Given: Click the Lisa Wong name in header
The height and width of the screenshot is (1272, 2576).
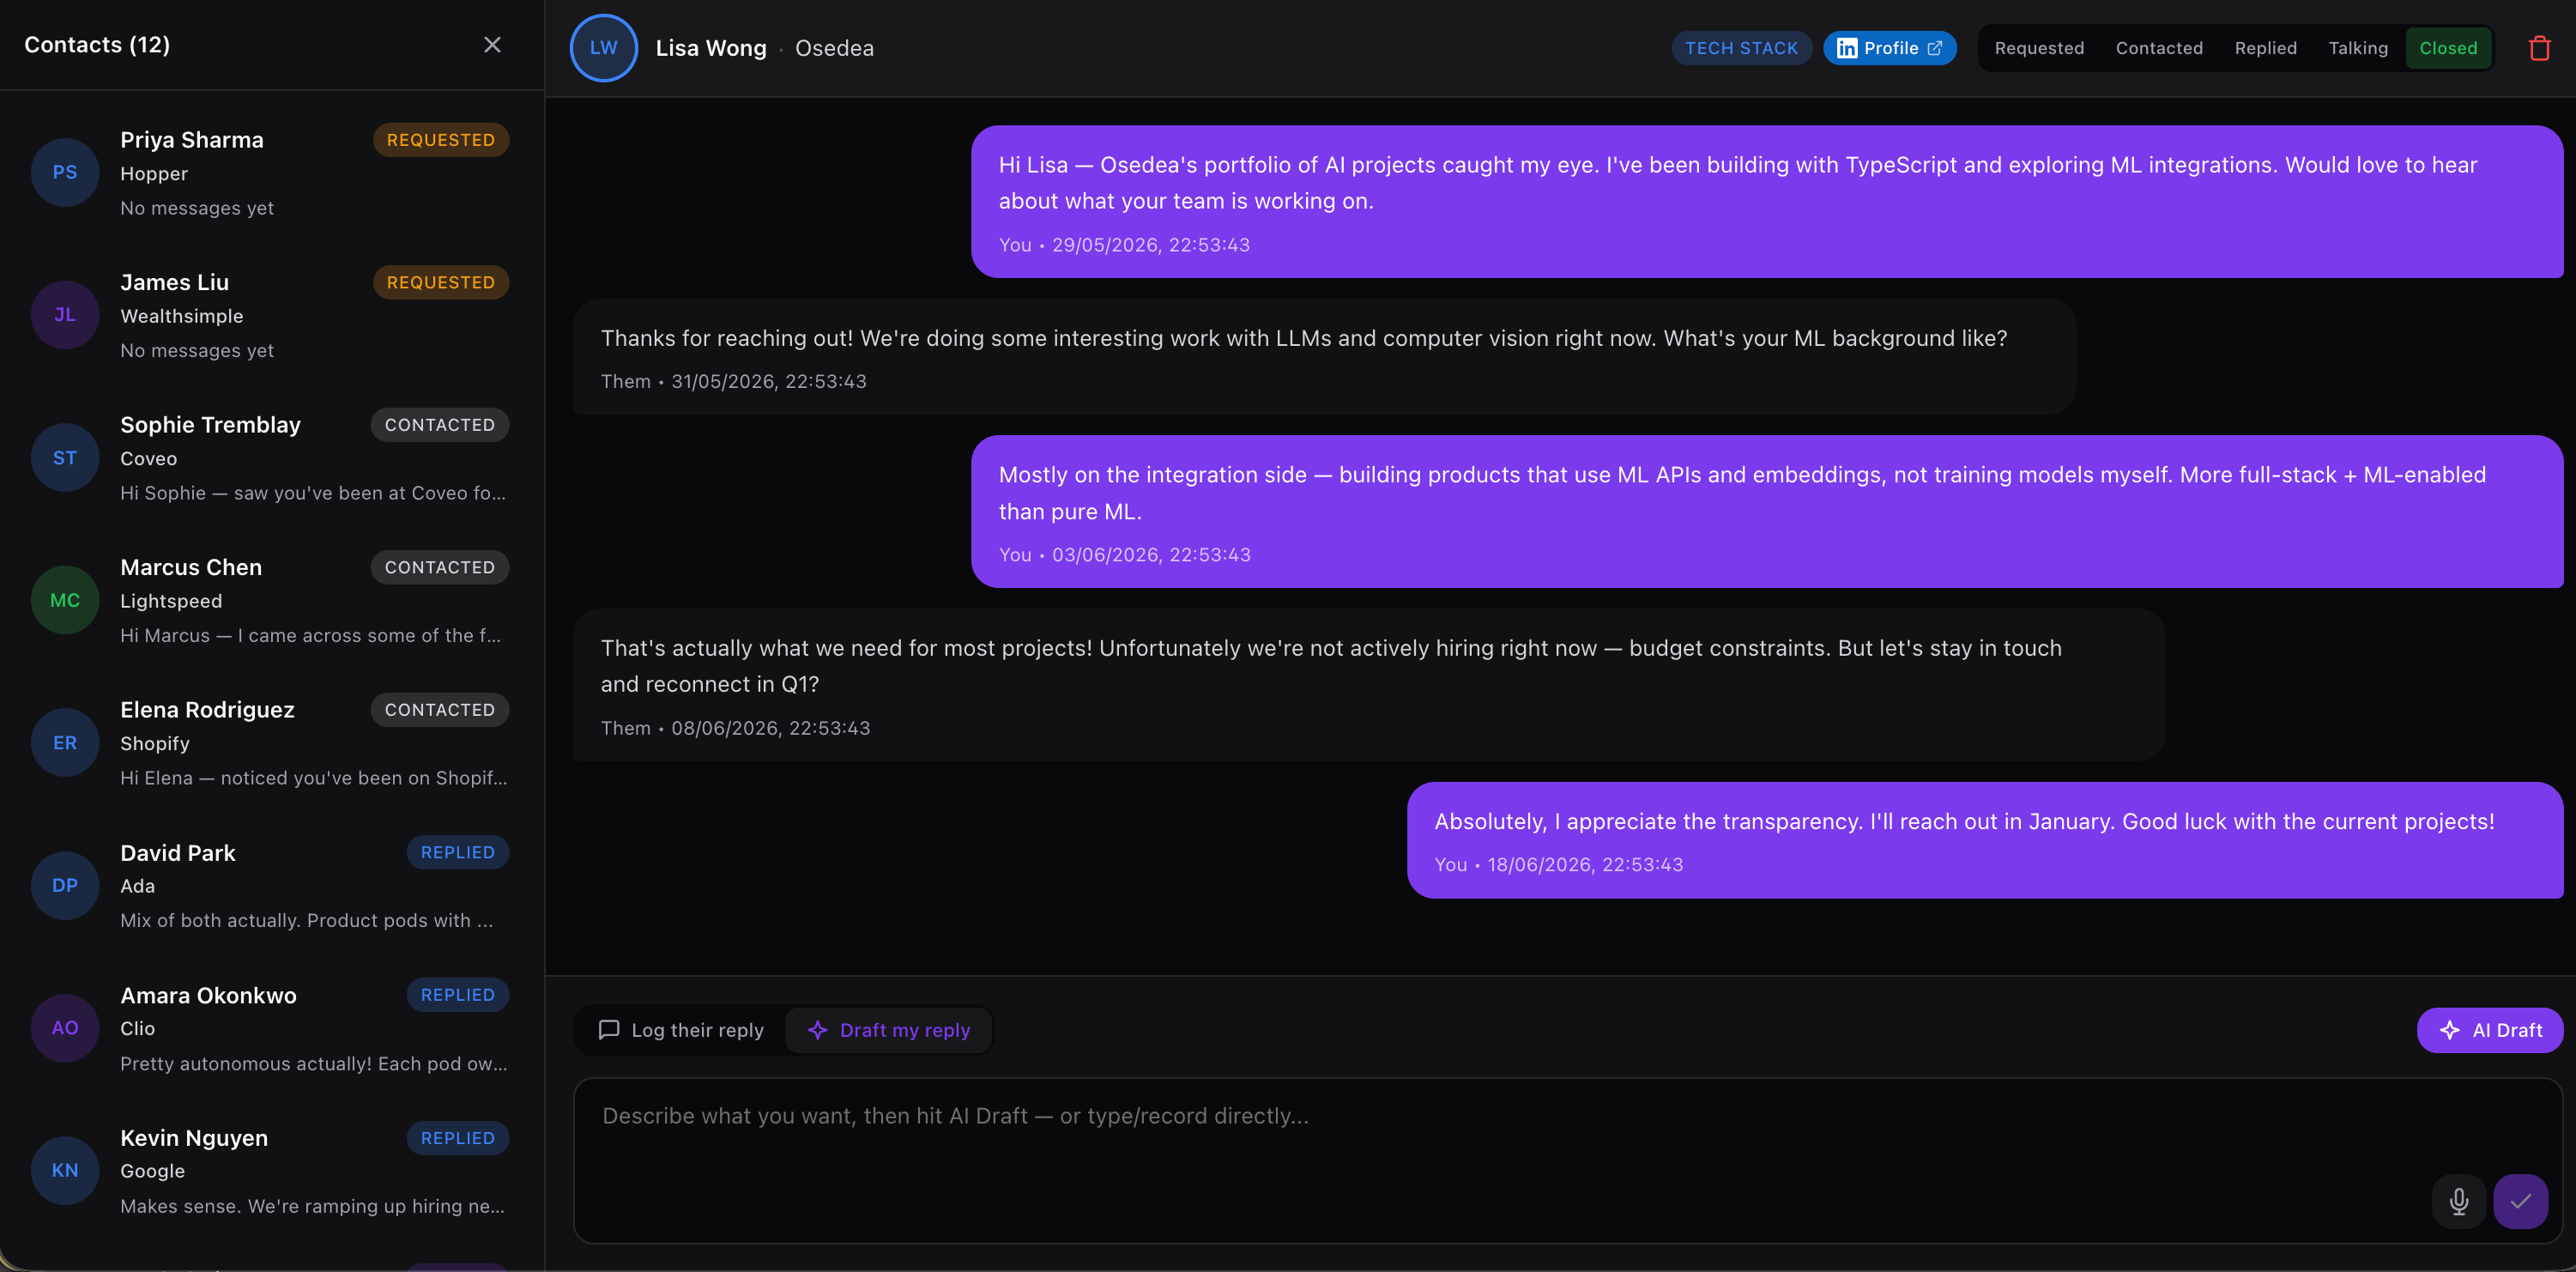Looking at the screenshot, I should tap(711, 48).
